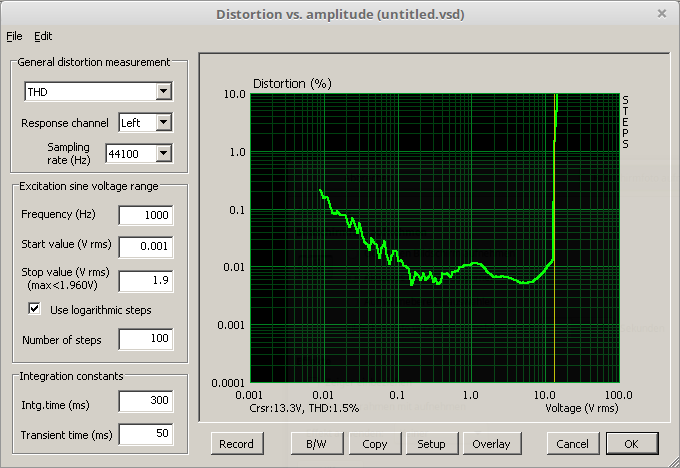This screenshot has width=680, height=468.
Task: Focus the Start value field
Action: pos(145,246)
